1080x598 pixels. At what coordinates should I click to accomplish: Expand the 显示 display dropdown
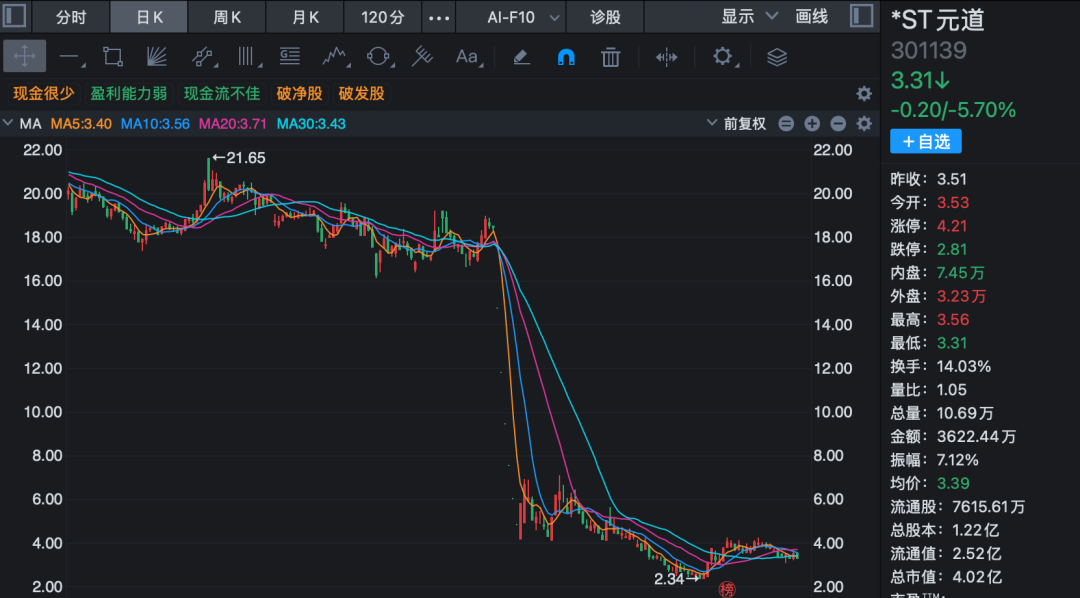(x=749, y=17)
